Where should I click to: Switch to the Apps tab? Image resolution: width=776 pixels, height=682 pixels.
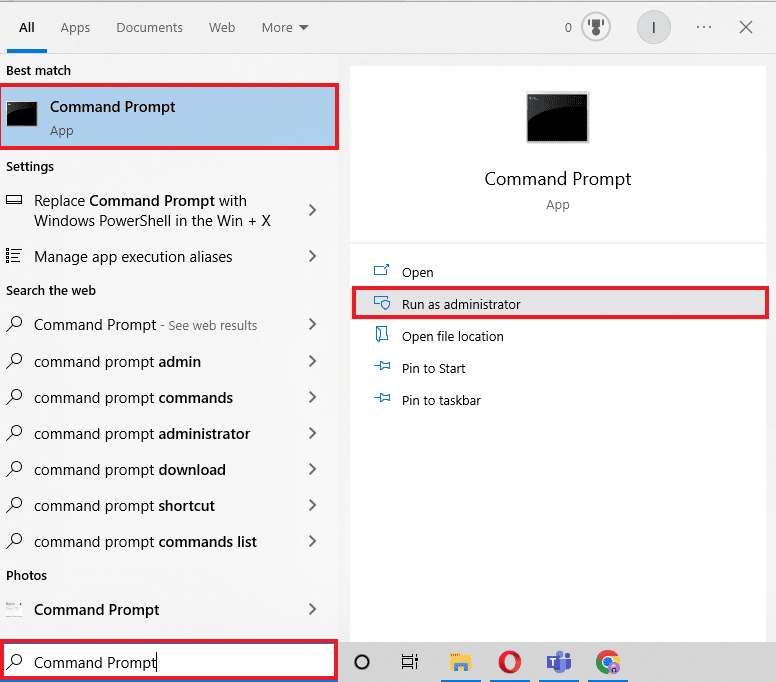point(75,28)
